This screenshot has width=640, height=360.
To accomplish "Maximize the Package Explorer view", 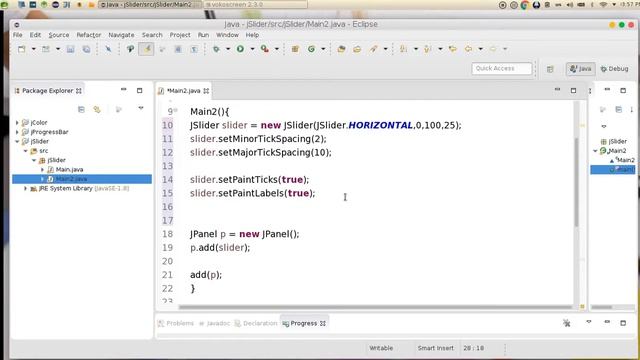I will 140,90.
